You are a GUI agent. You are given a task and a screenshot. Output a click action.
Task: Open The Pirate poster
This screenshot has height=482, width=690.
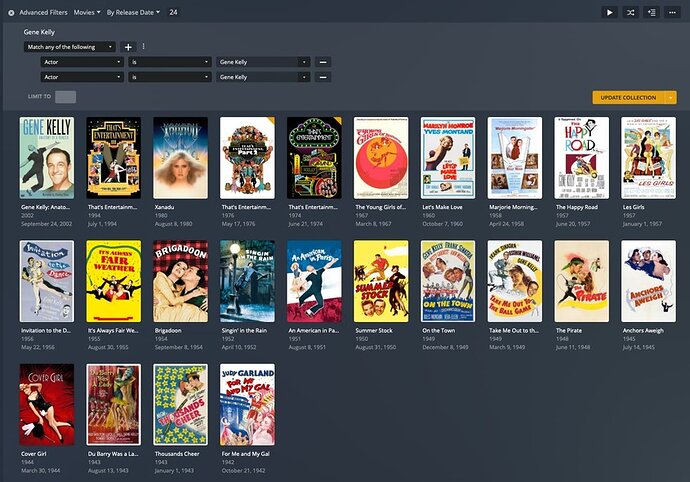coord(582,281)
